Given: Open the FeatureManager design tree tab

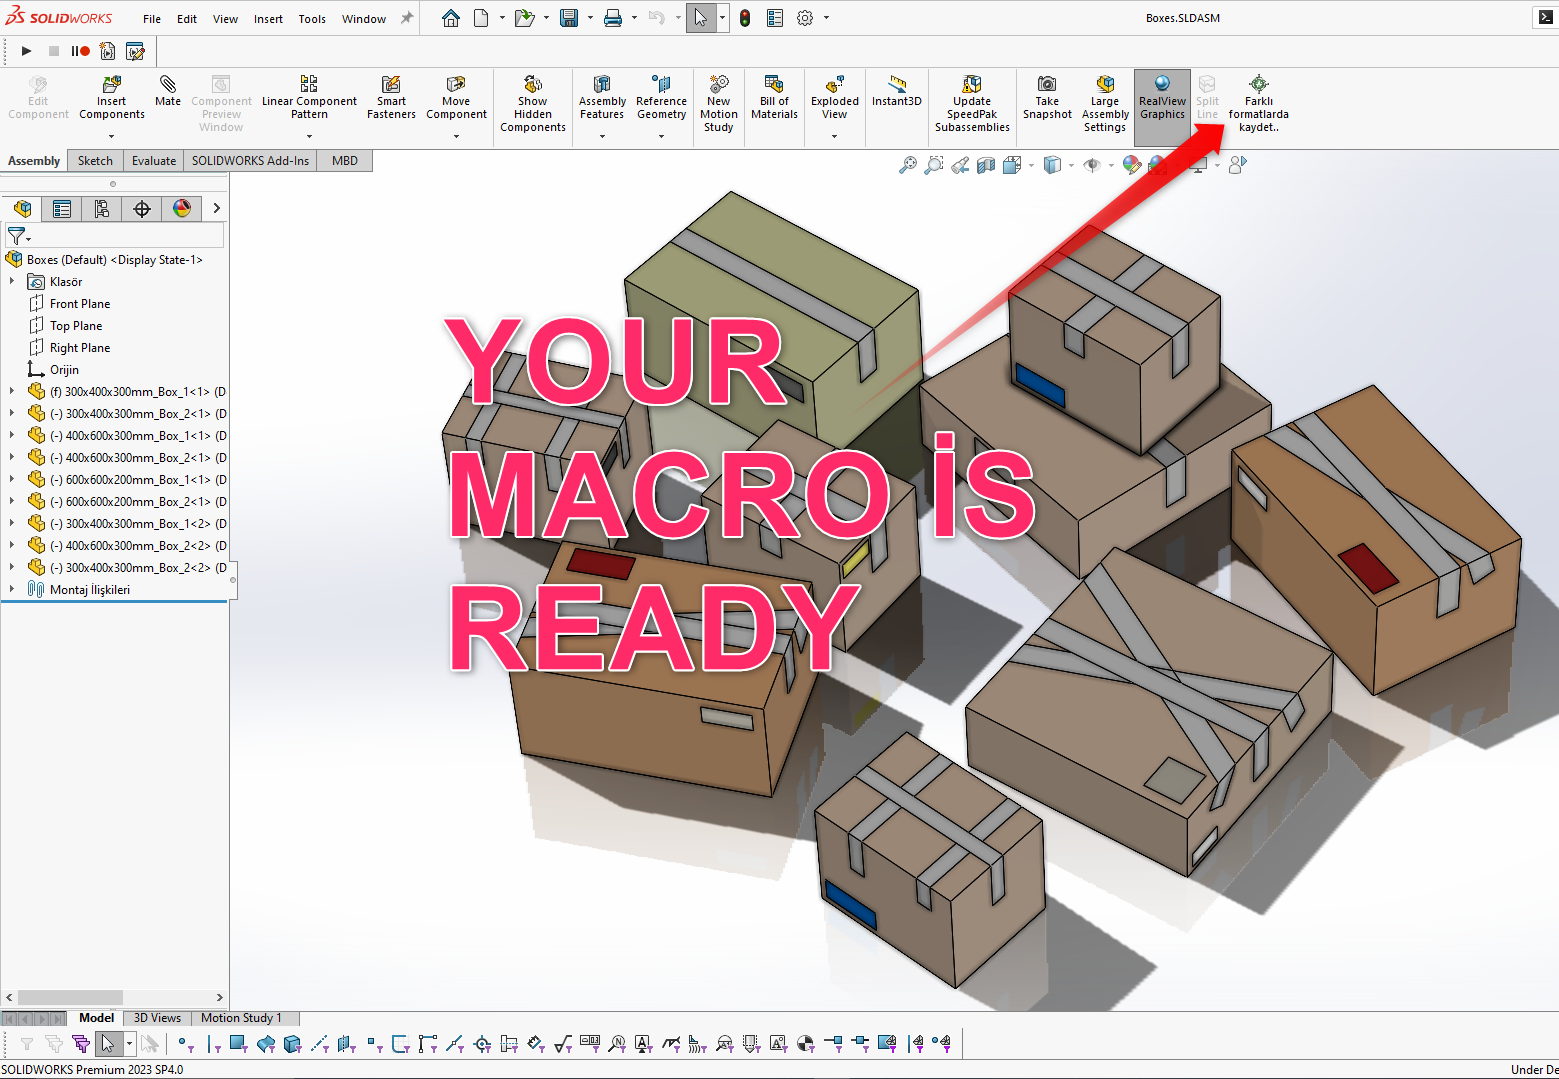Looking at the screenshot, I should click(22, 208).
